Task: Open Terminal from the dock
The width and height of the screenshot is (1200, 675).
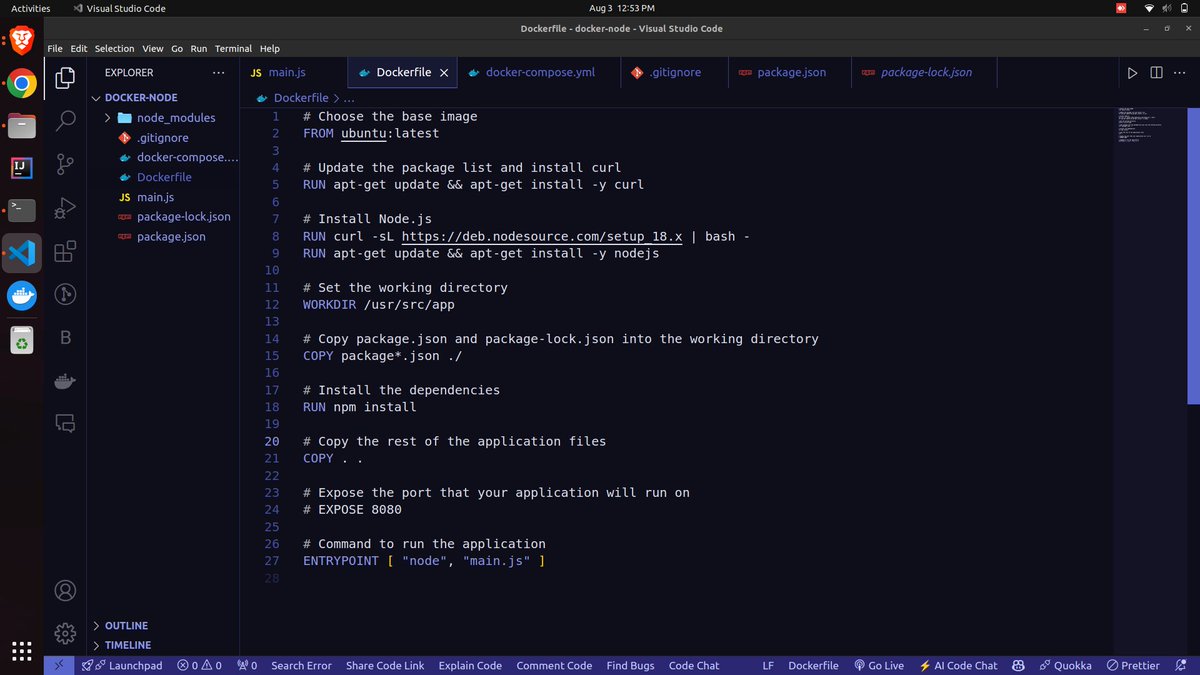Action: 22,210
